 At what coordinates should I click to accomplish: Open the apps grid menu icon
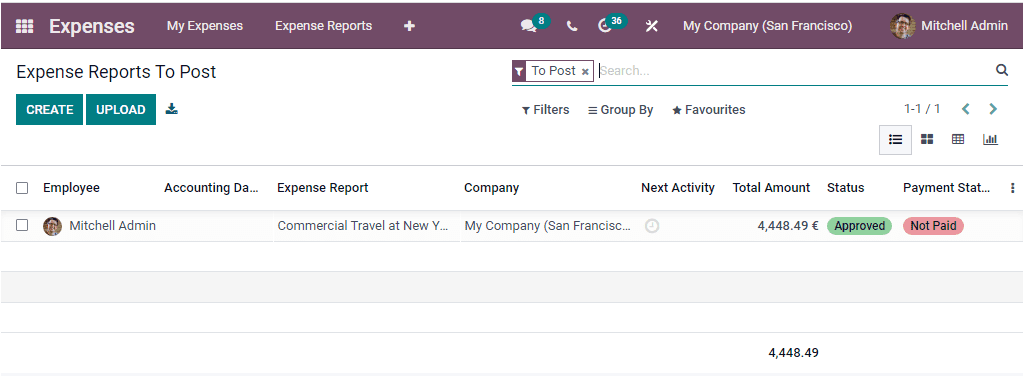[24, 26]
